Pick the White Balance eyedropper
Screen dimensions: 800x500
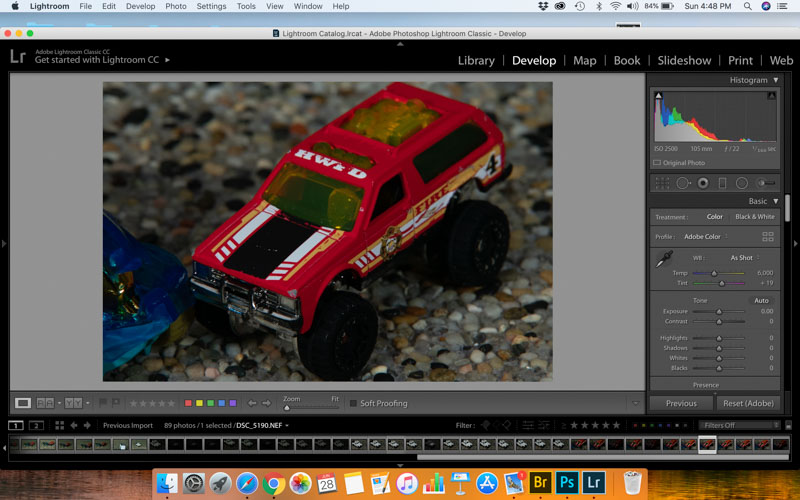coord(664,259)
